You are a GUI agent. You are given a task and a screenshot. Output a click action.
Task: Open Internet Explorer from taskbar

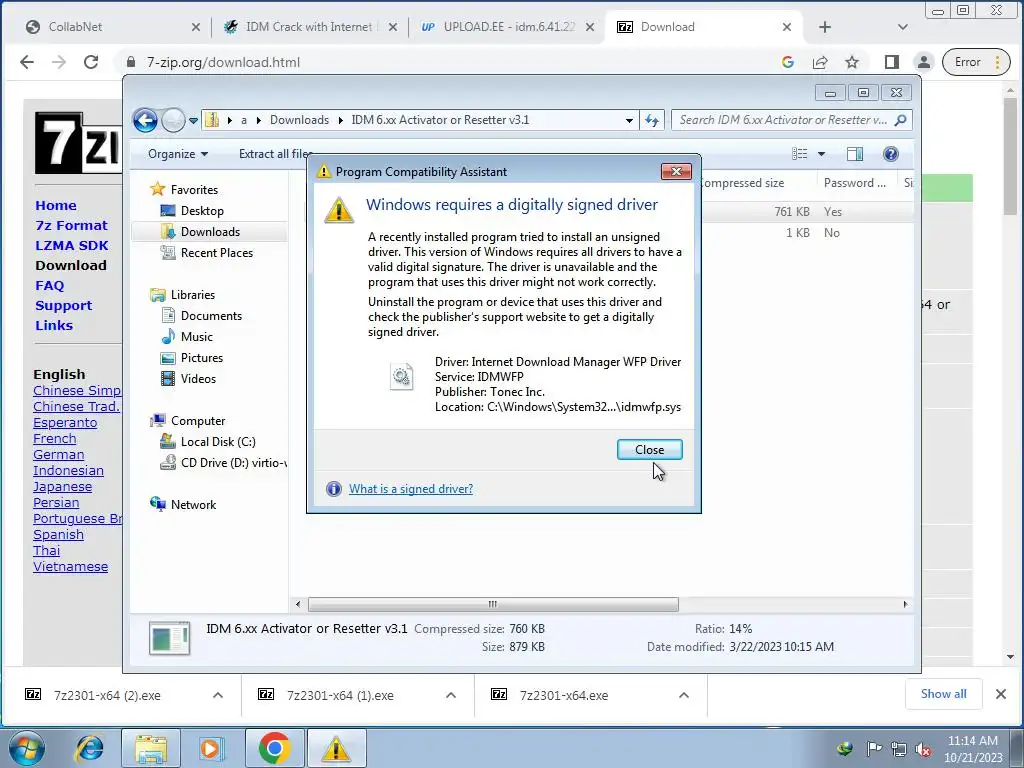point(89,748)
